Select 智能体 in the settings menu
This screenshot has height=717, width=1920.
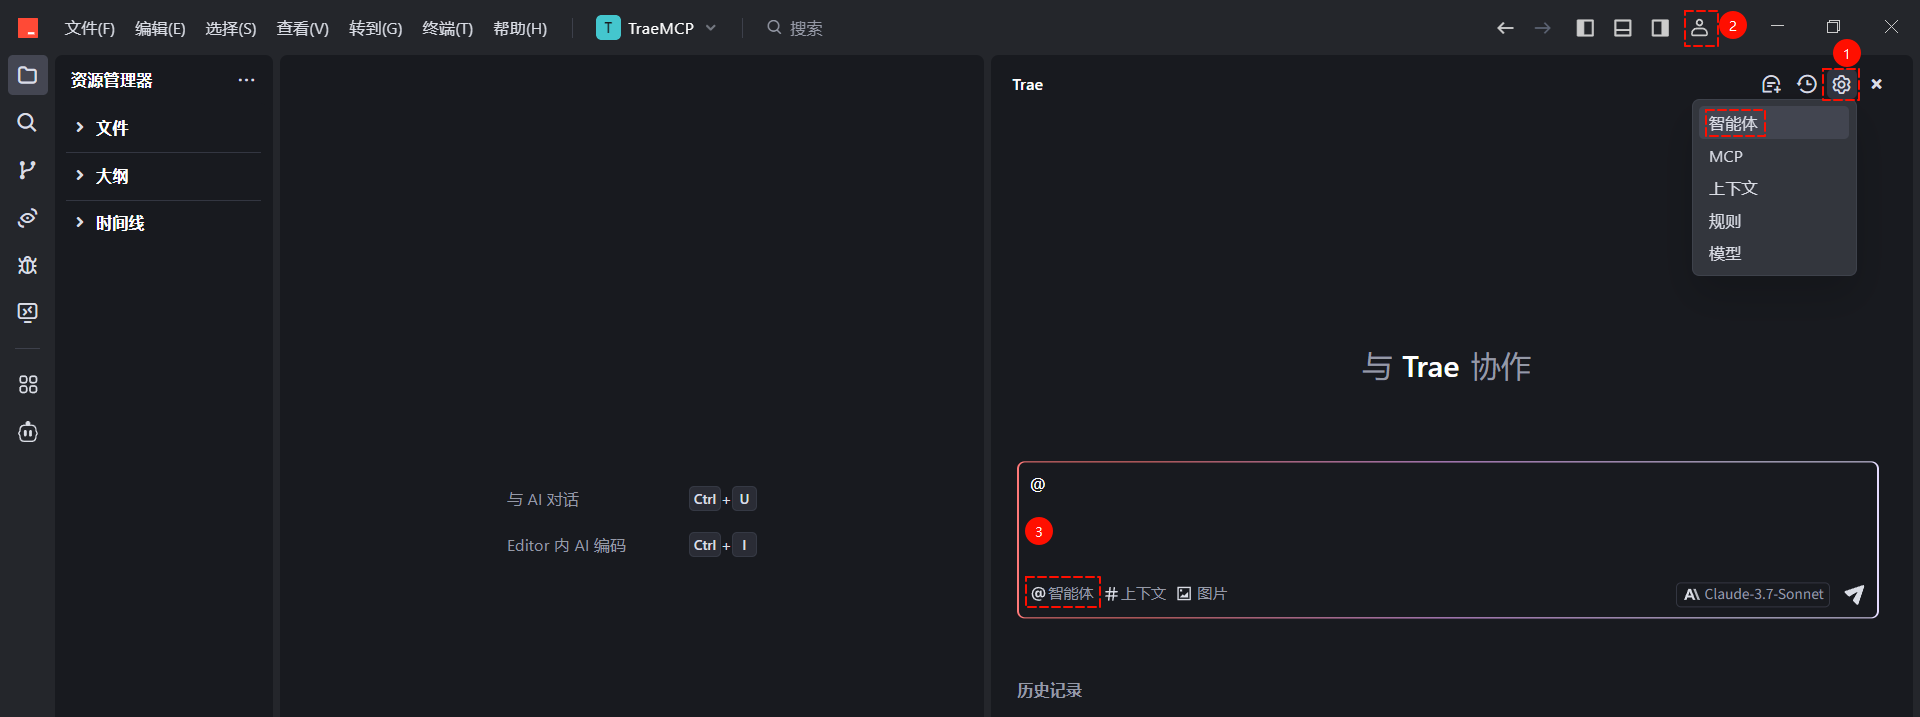1774,123
